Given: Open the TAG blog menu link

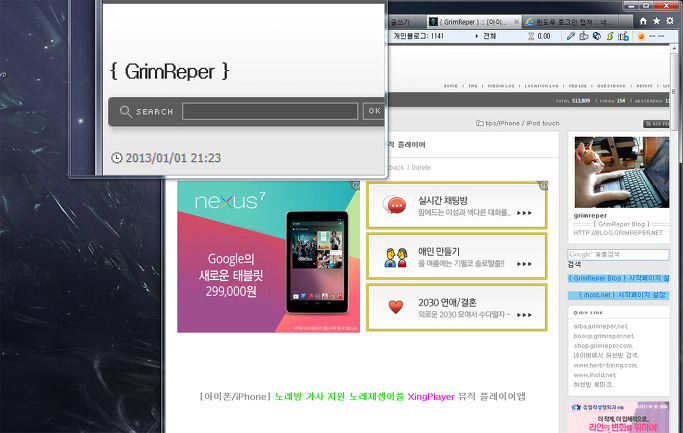Looking at the screenshot, I should [x=473, y=86].
